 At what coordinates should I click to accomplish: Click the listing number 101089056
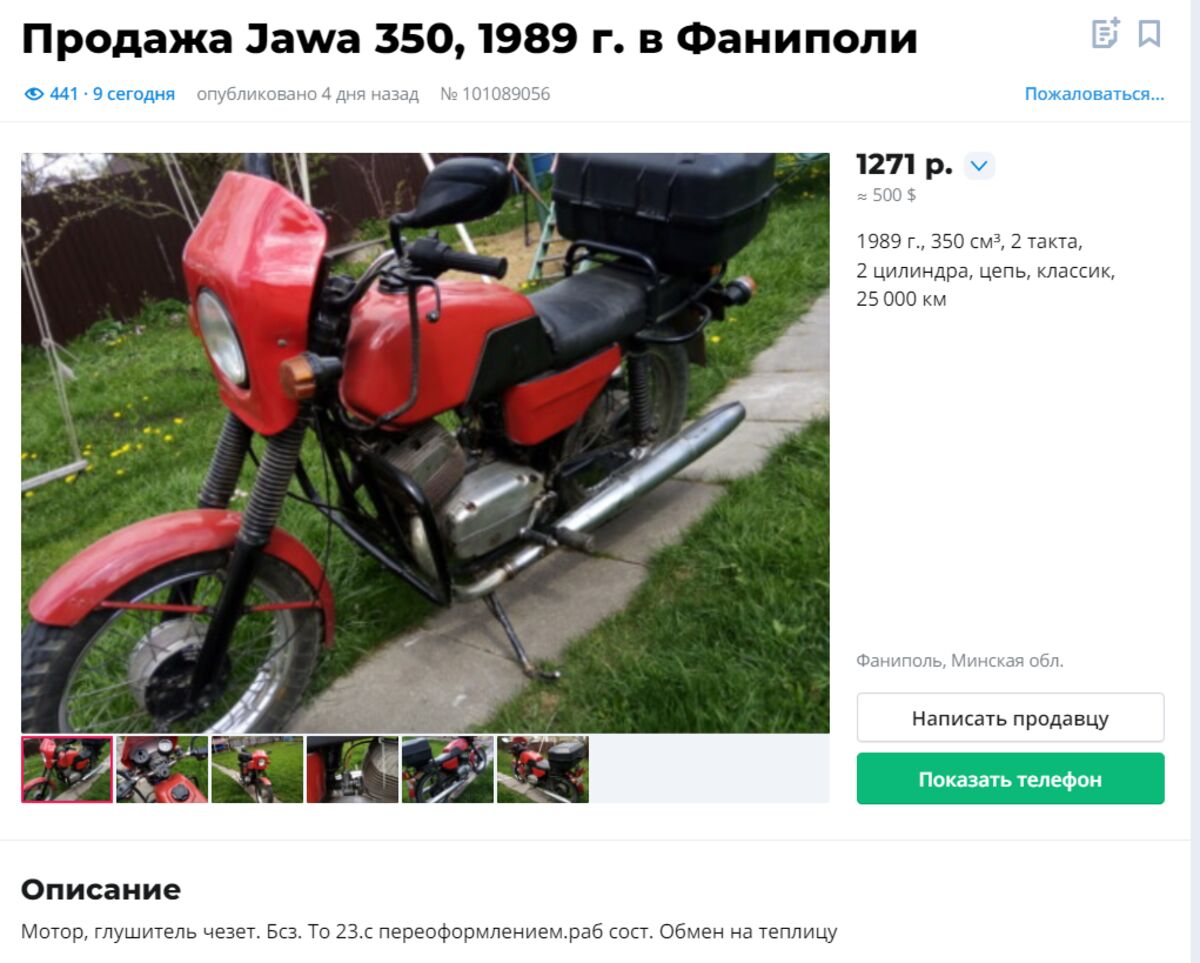(495, 94)
